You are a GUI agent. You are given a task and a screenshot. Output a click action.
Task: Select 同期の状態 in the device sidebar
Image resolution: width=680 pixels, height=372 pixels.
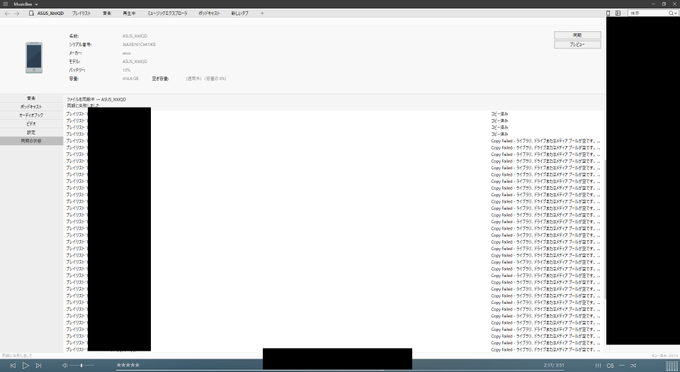31,141
